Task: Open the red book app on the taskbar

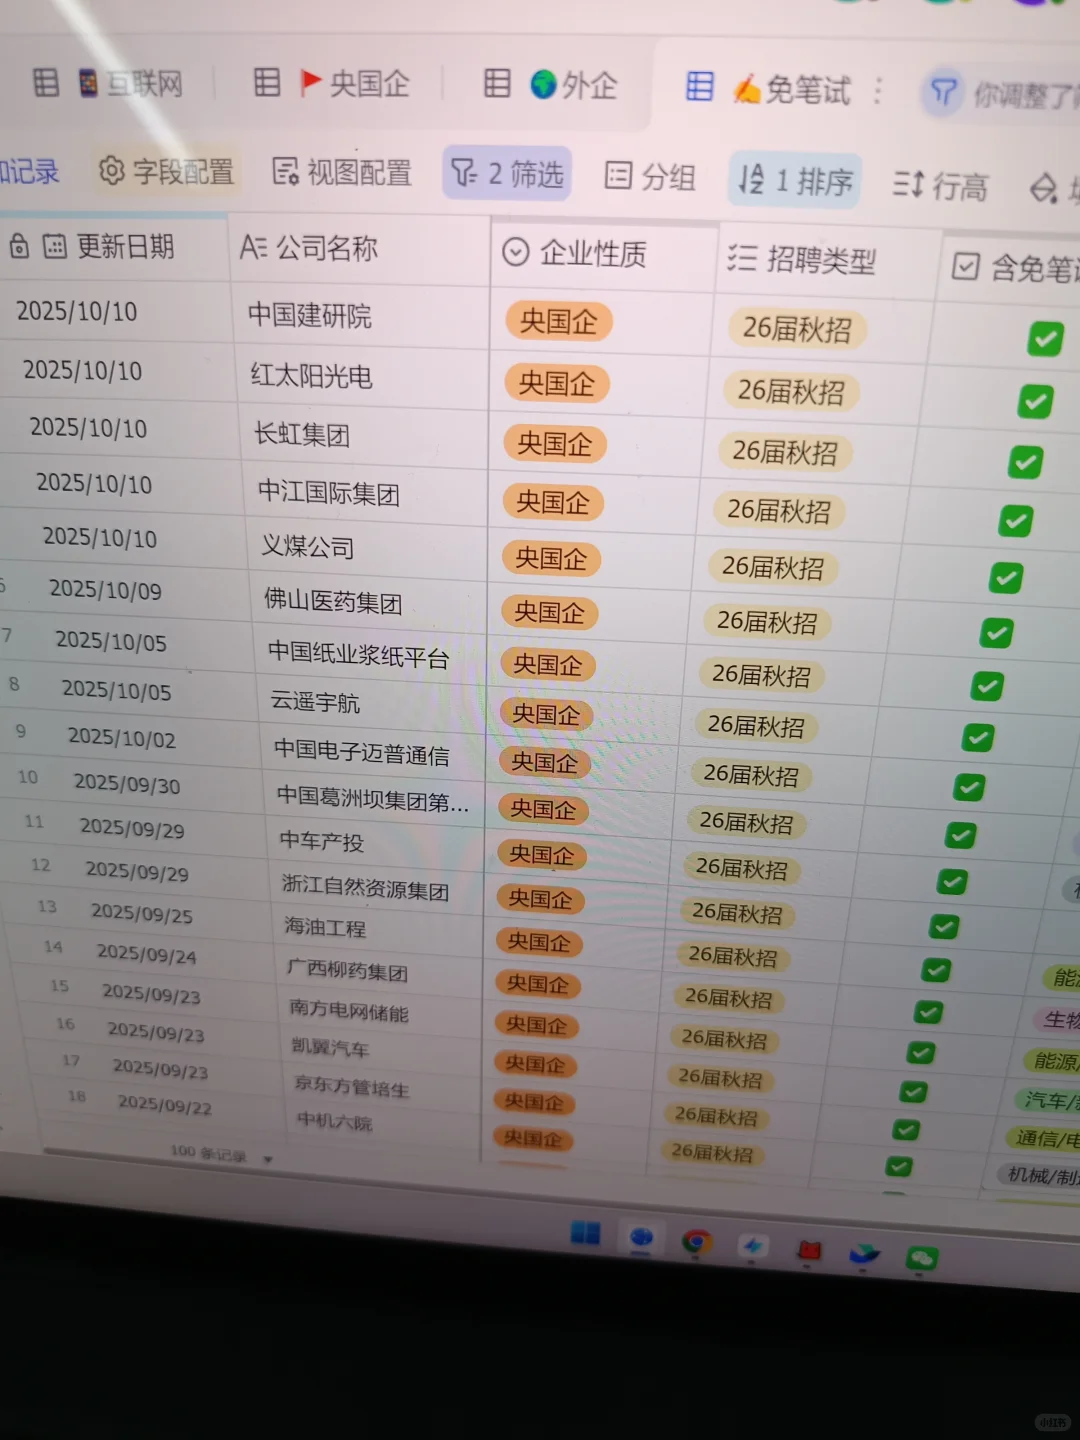Action: pyautogui.click(x=809, y=1250)
